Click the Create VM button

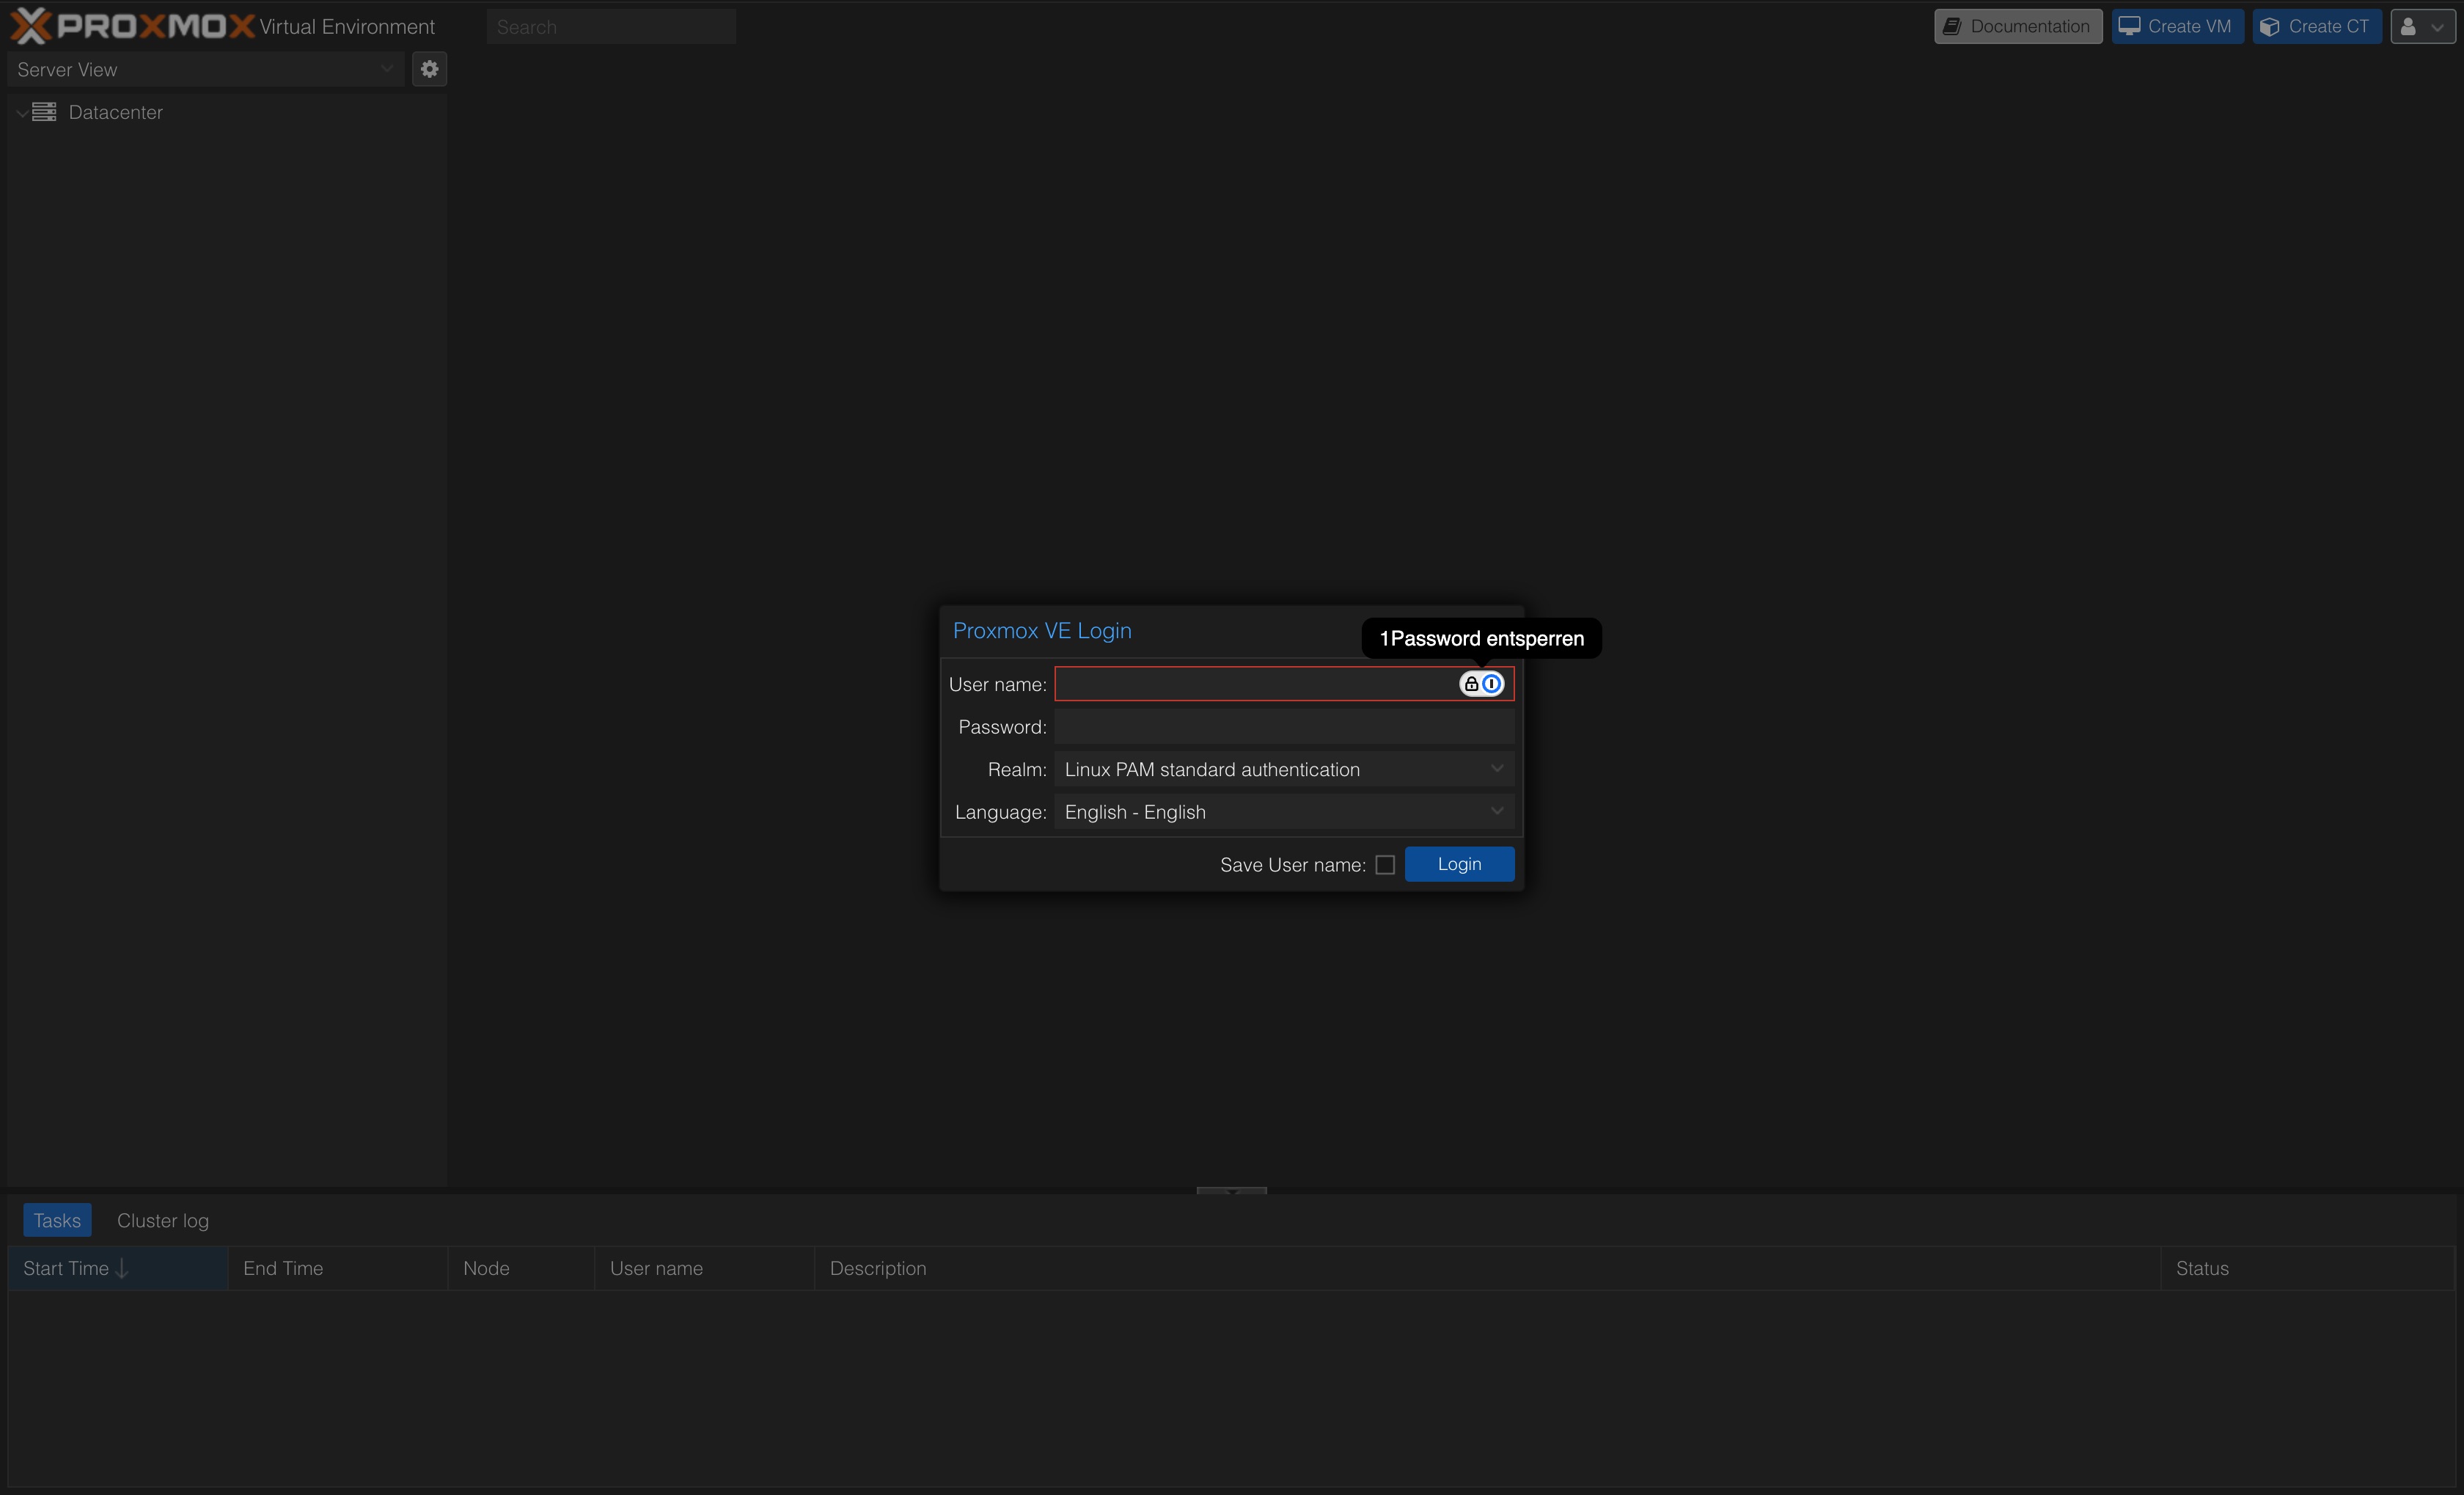click(x=2177, y=27)
